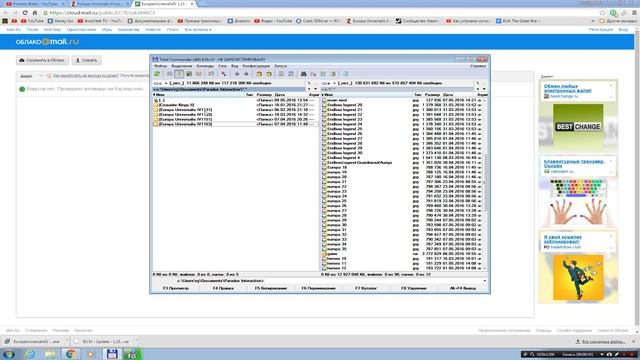Expand the command line history dropdown
This screenshot has height=360, width=640.
pyautogui.click(x=484, y=281)
